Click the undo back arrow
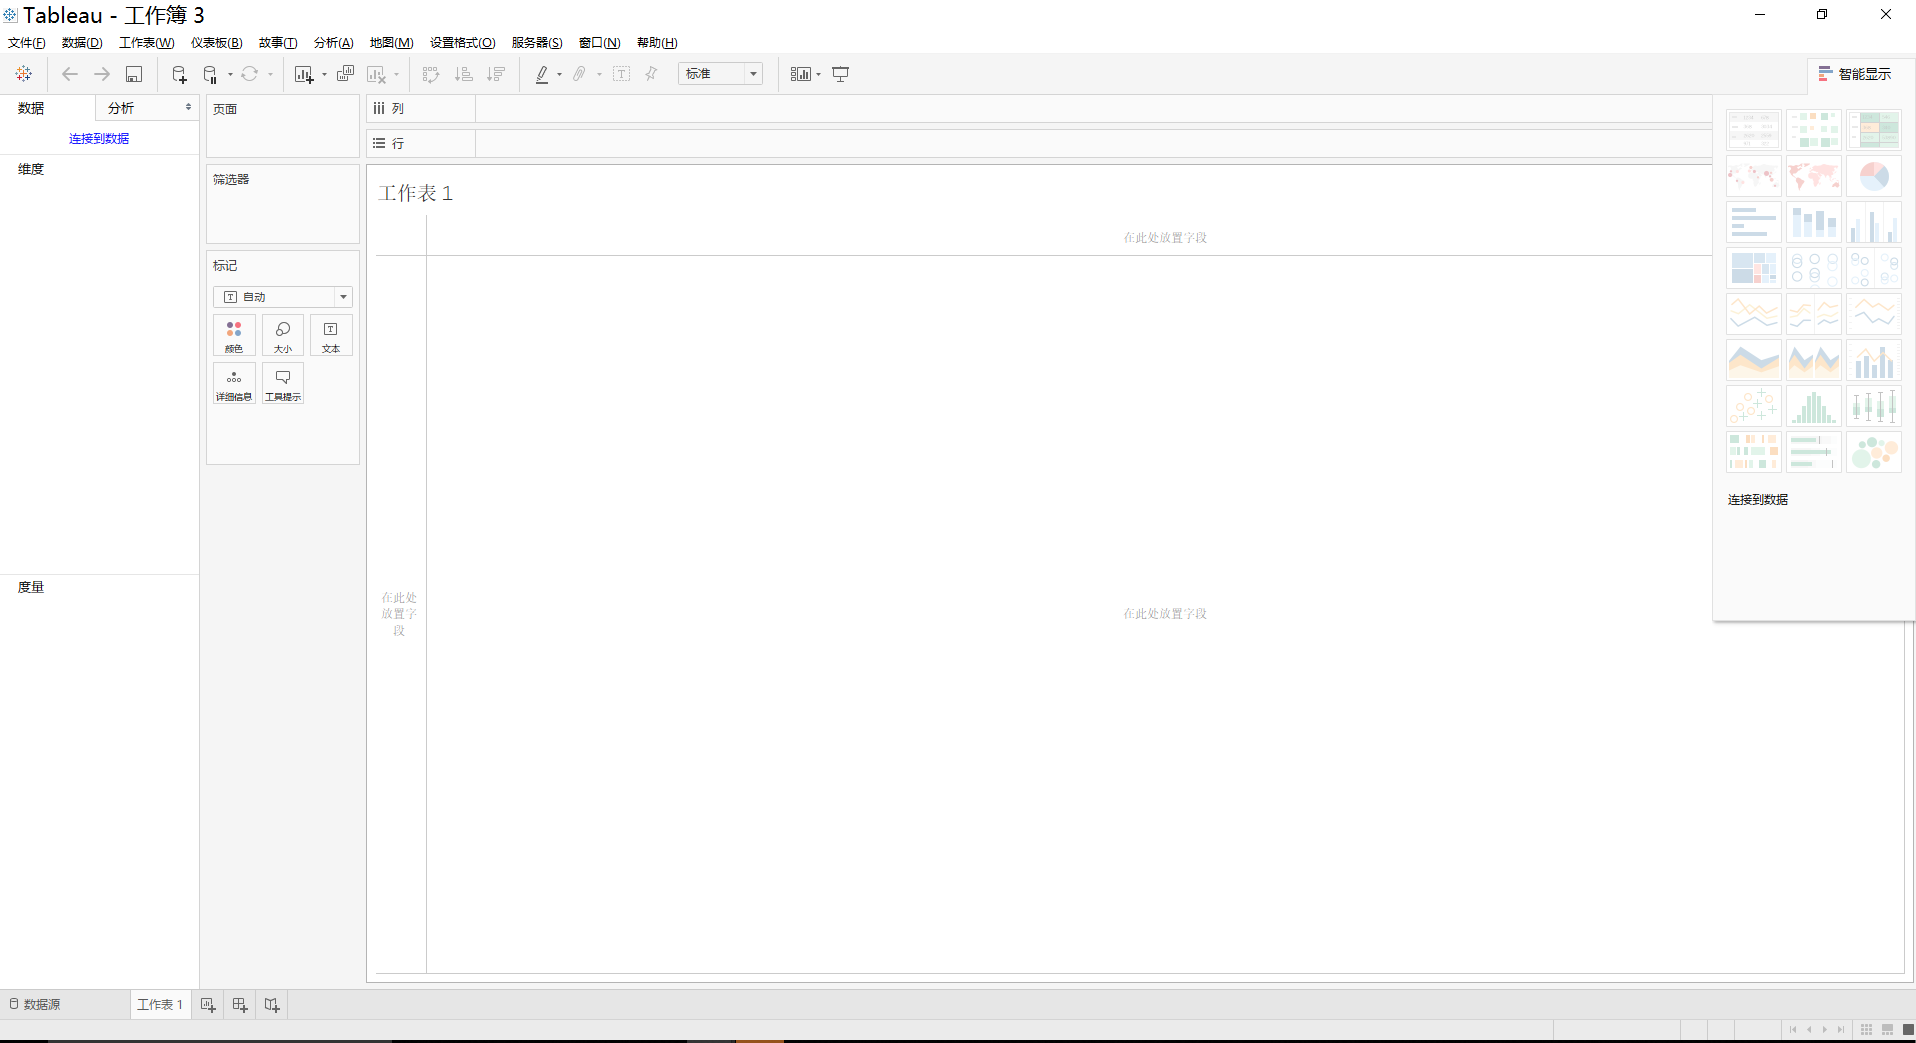The height and width of the screenshot is (1043, 1916). click(x=70, y=74)
